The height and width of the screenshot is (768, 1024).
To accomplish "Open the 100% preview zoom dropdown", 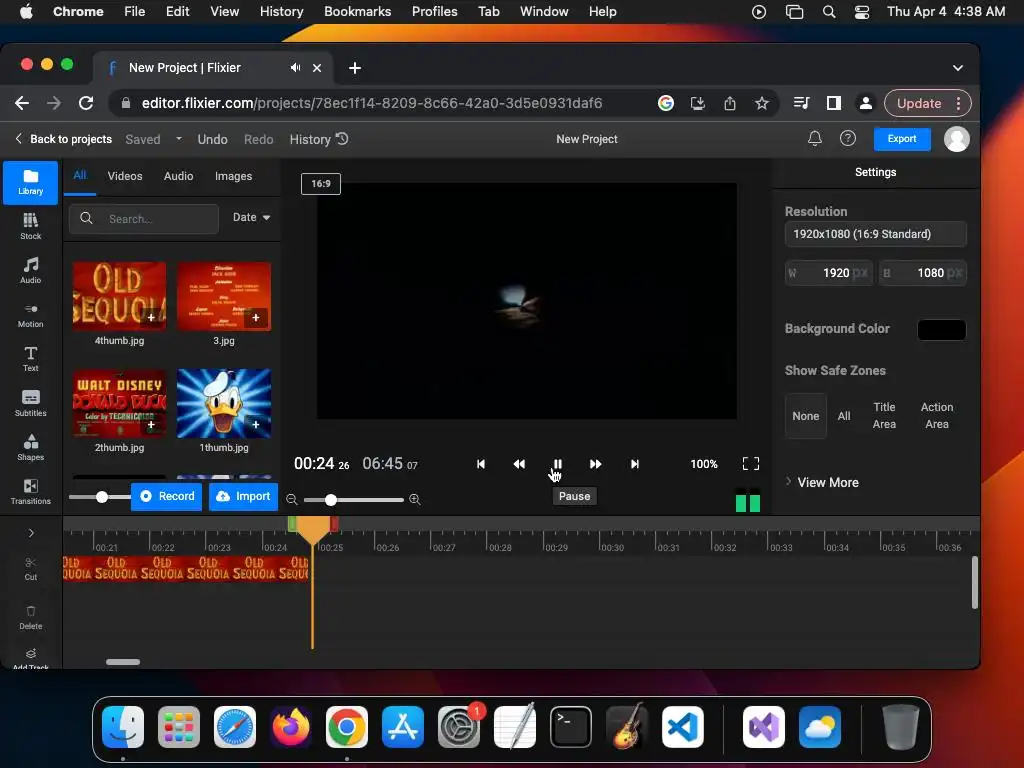I will (704, 464).
